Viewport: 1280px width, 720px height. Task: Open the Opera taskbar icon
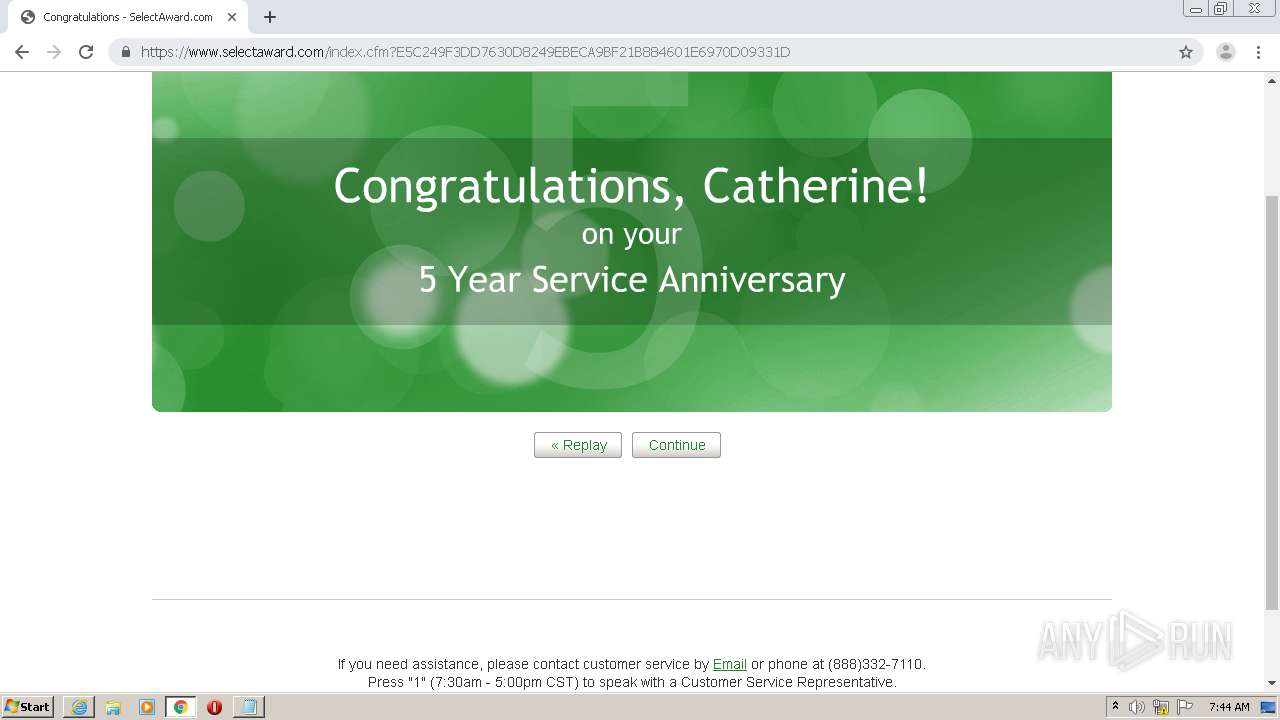click(x=214, y=707)
